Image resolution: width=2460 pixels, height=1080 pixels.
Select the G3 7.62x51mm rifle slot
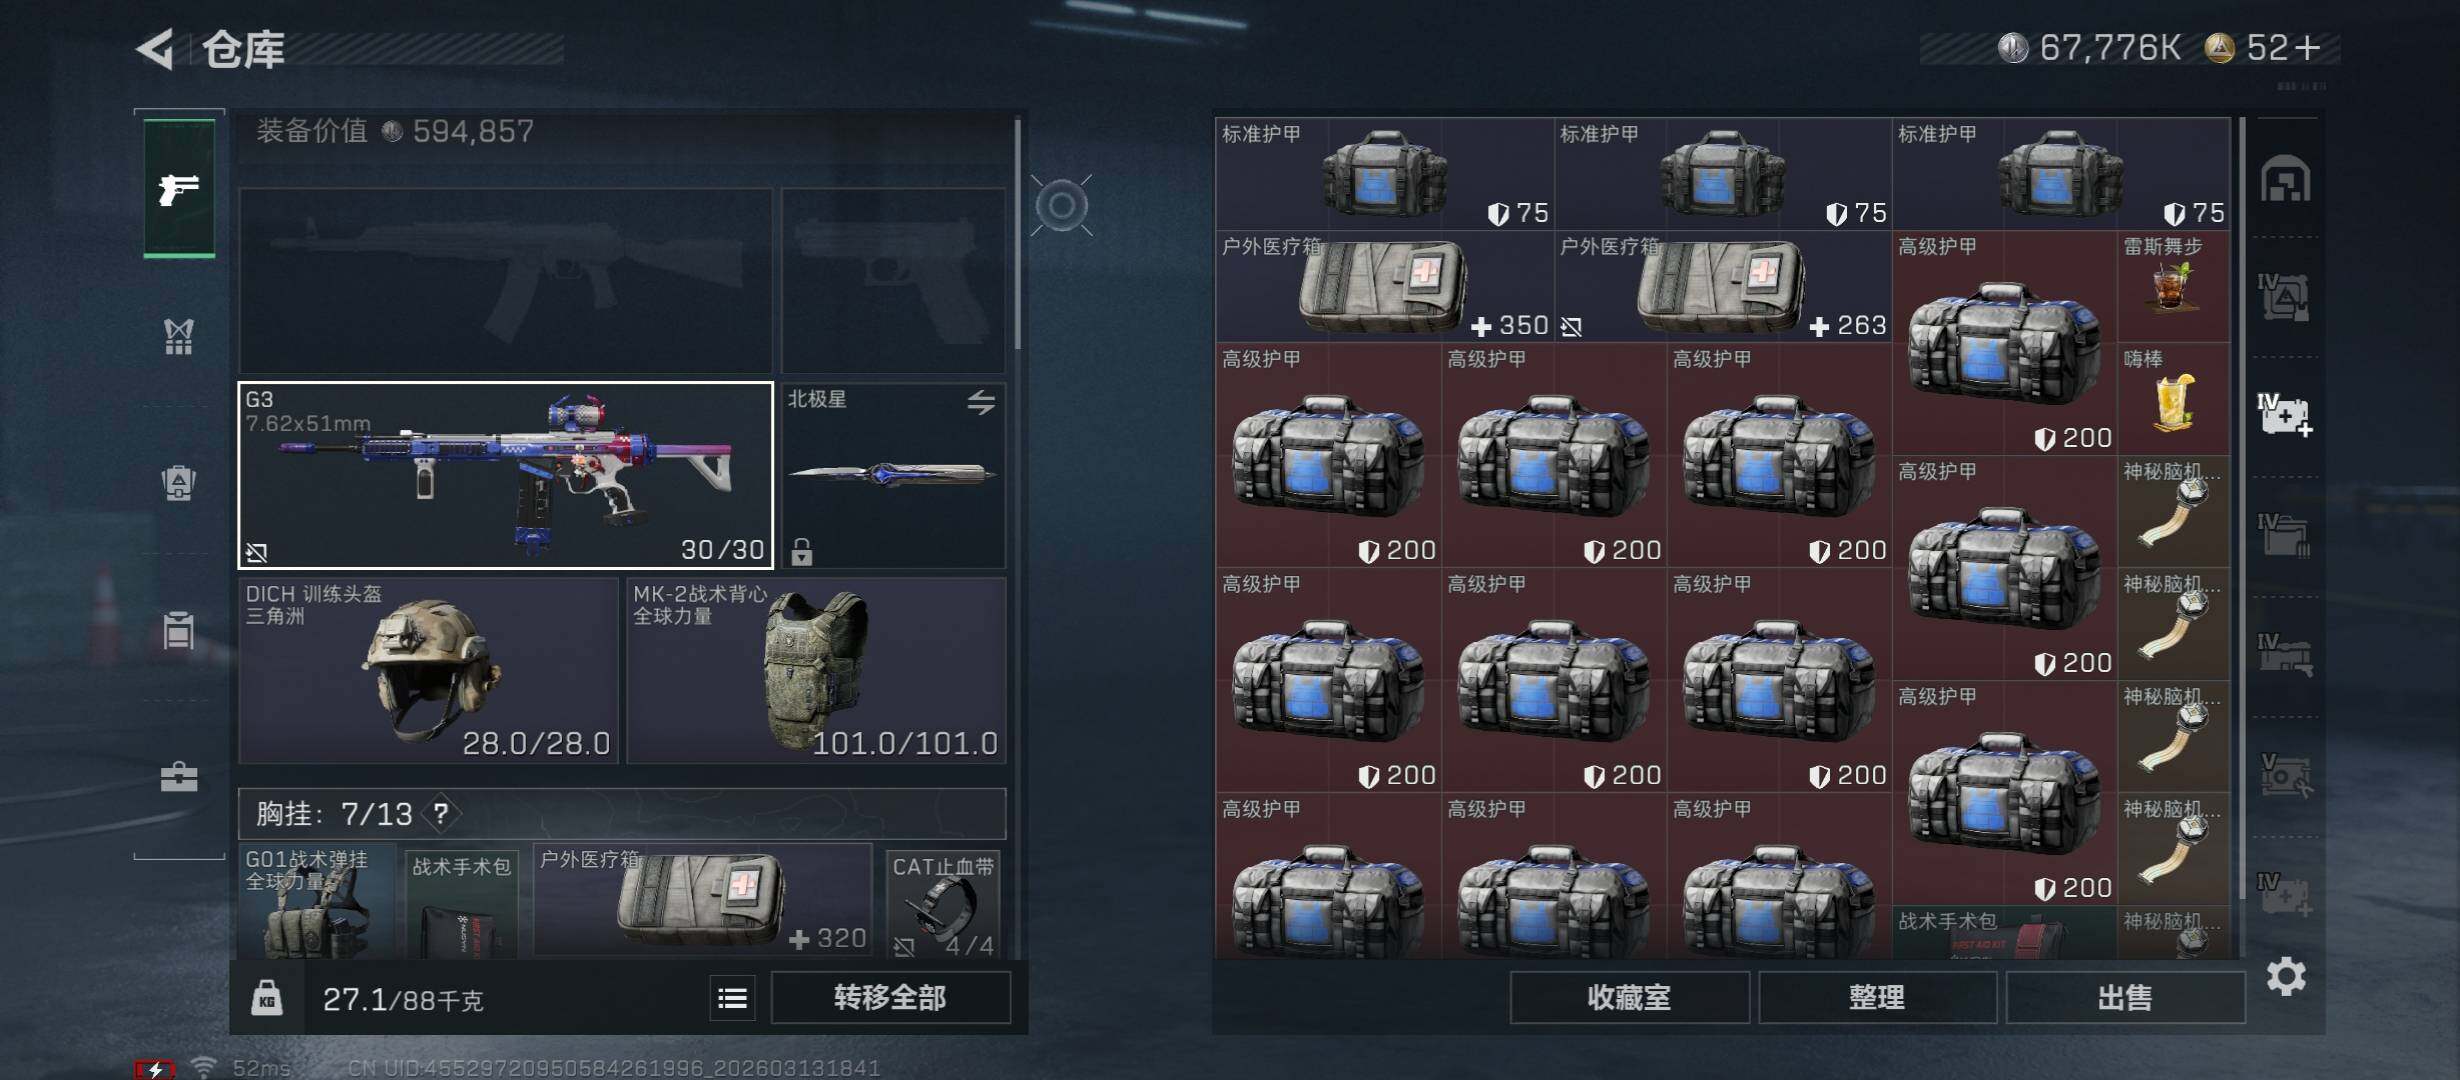(x=505, y=475)
